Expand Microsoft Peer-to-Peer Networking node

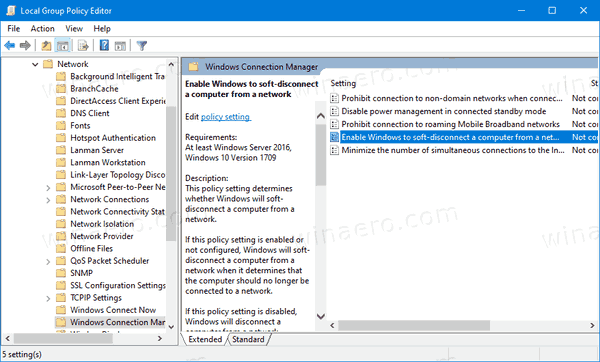tap(48, 188)
